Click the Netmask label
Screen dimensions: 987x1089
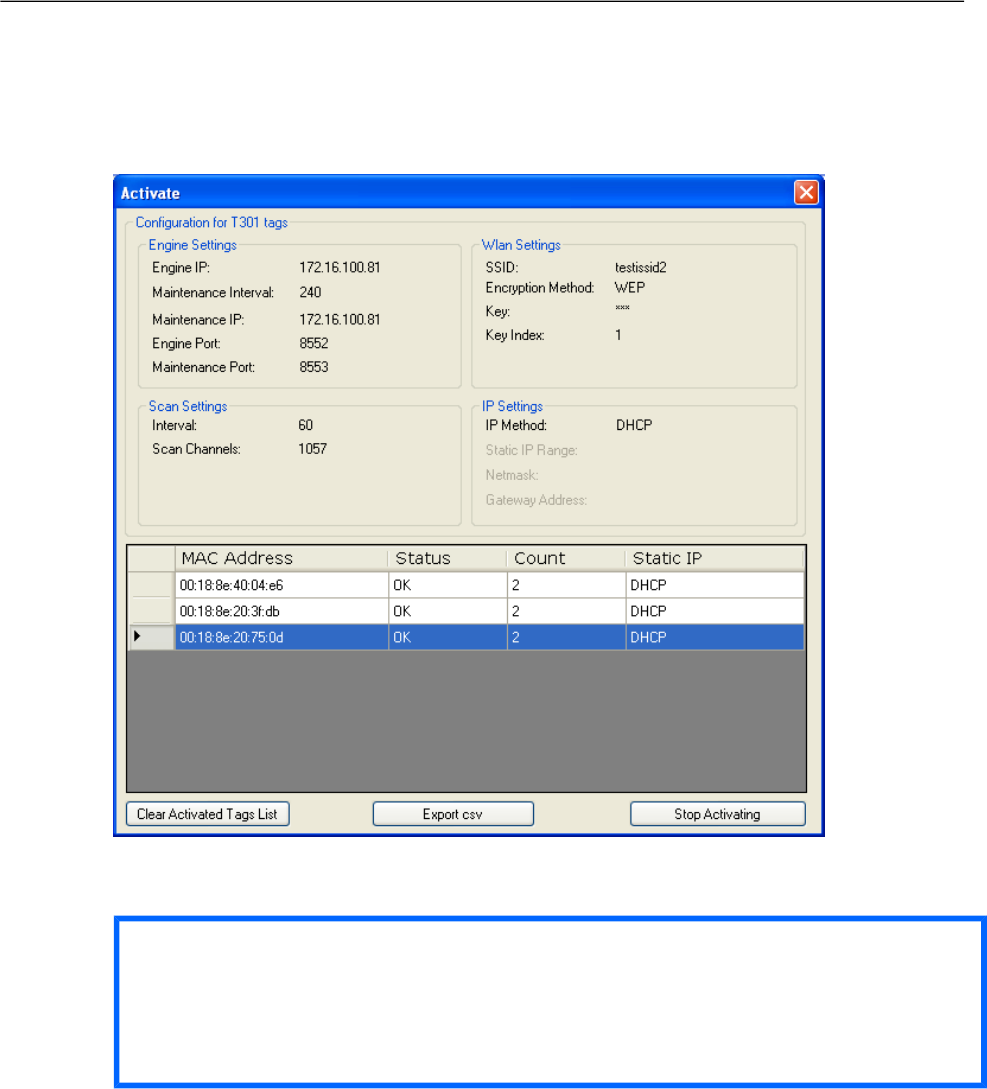[x=512, y=475]
